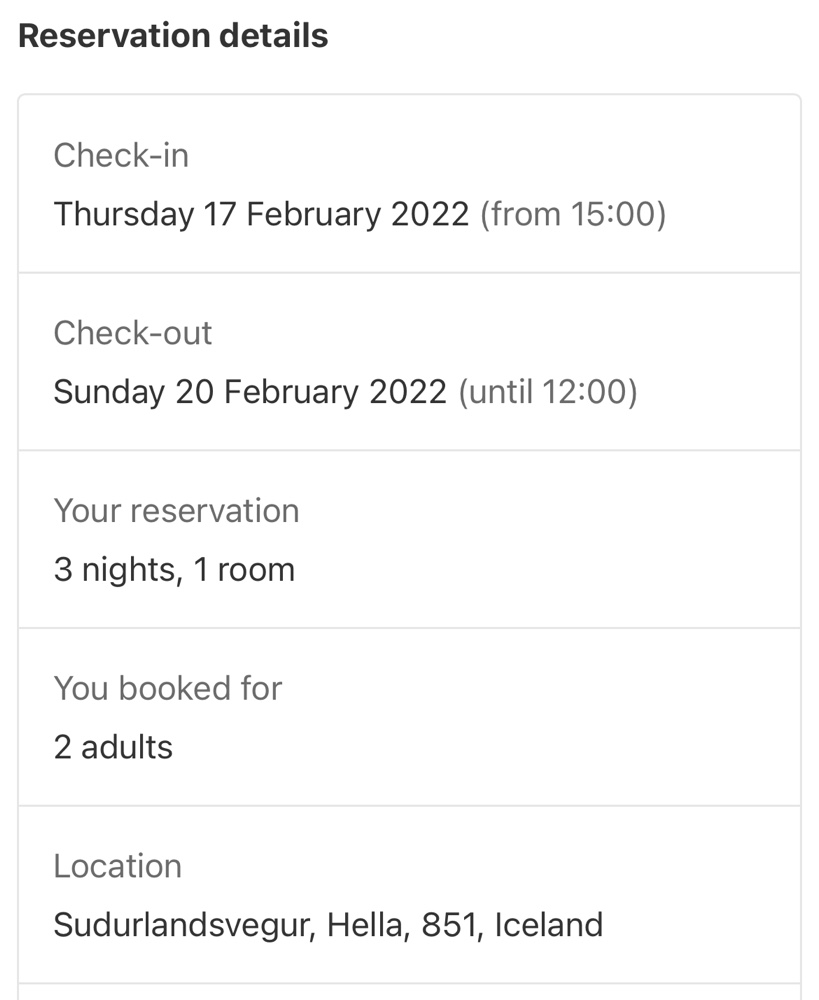Click Thursday 17 February 2022 date
819x1000 pixels.
pyautogui.click(x=262, y=214)
